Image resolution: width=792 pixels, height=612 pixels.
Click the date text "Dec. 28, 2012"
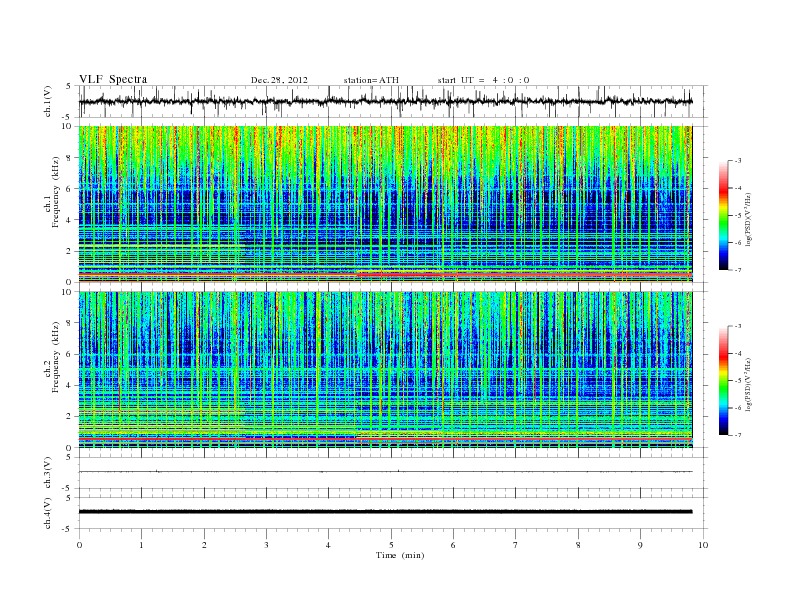279,80
